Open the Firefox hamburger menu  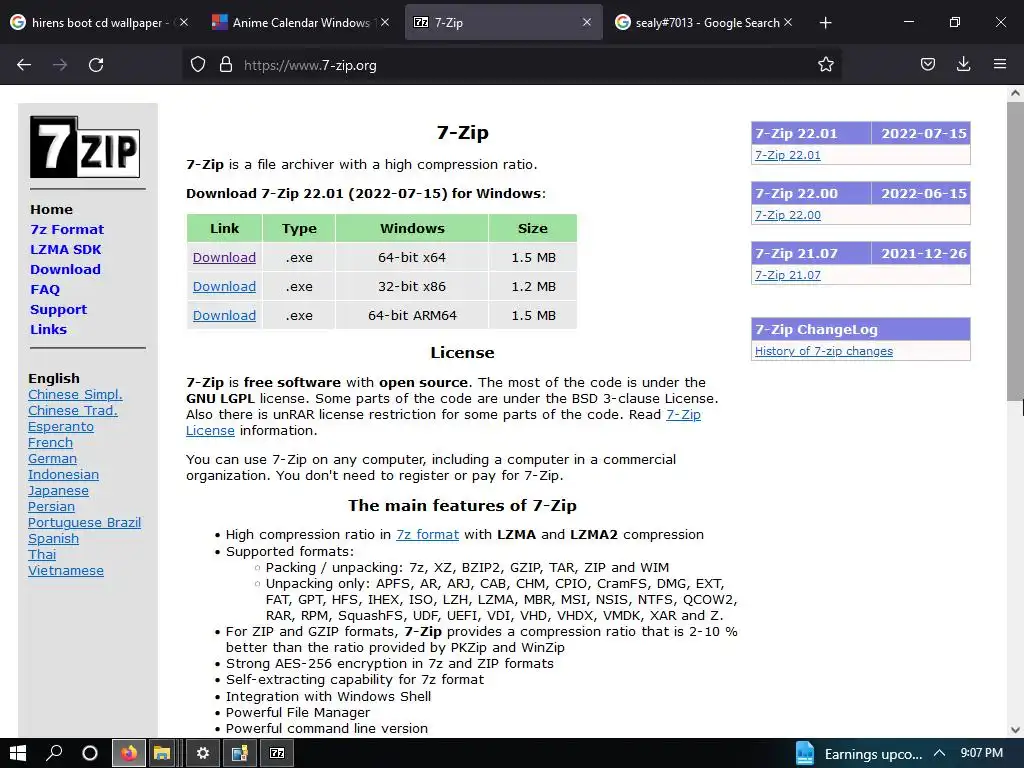pos(1000,64)
